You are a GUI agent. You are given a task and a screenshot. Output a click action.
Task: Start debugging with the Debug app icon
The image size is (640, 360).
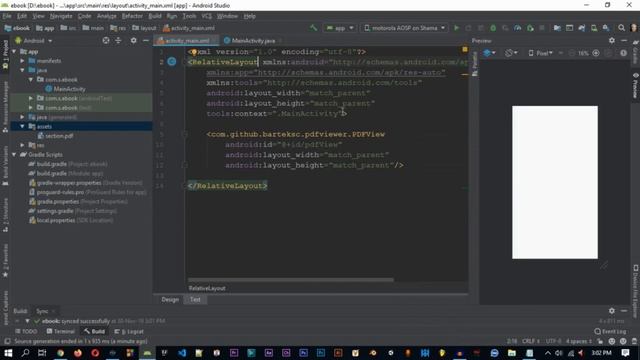click(x=493, y=28)
